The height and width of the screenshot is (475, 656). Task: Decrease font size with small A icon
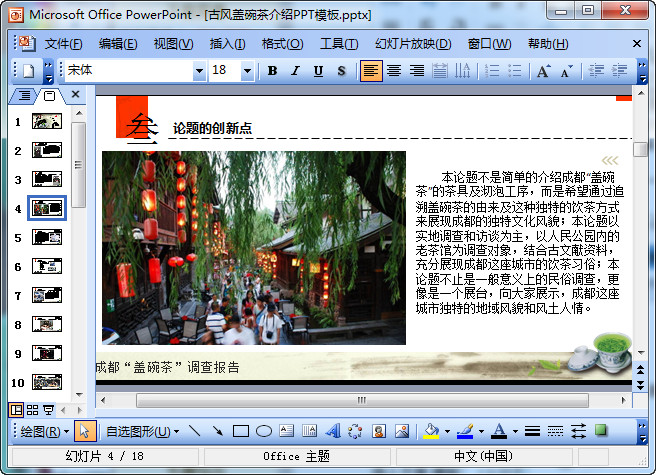point(566,71)
